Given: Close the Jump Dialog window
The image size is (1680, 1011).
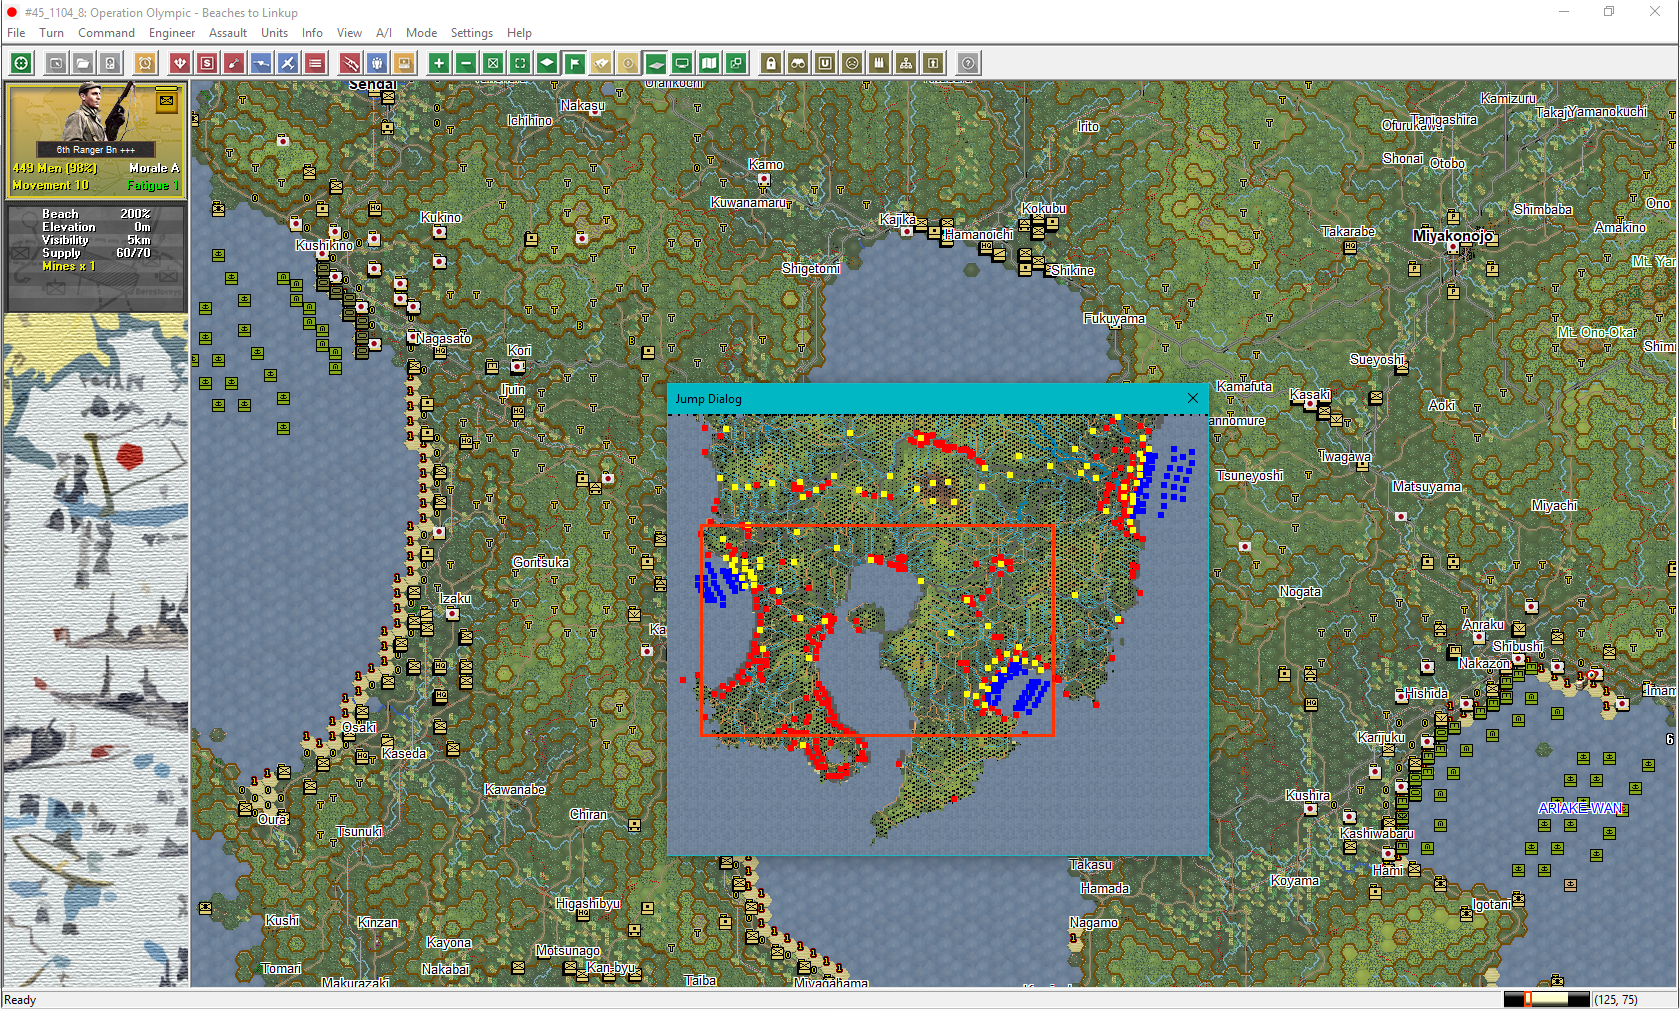Looking at the screenshot, I should point(1193,398).
